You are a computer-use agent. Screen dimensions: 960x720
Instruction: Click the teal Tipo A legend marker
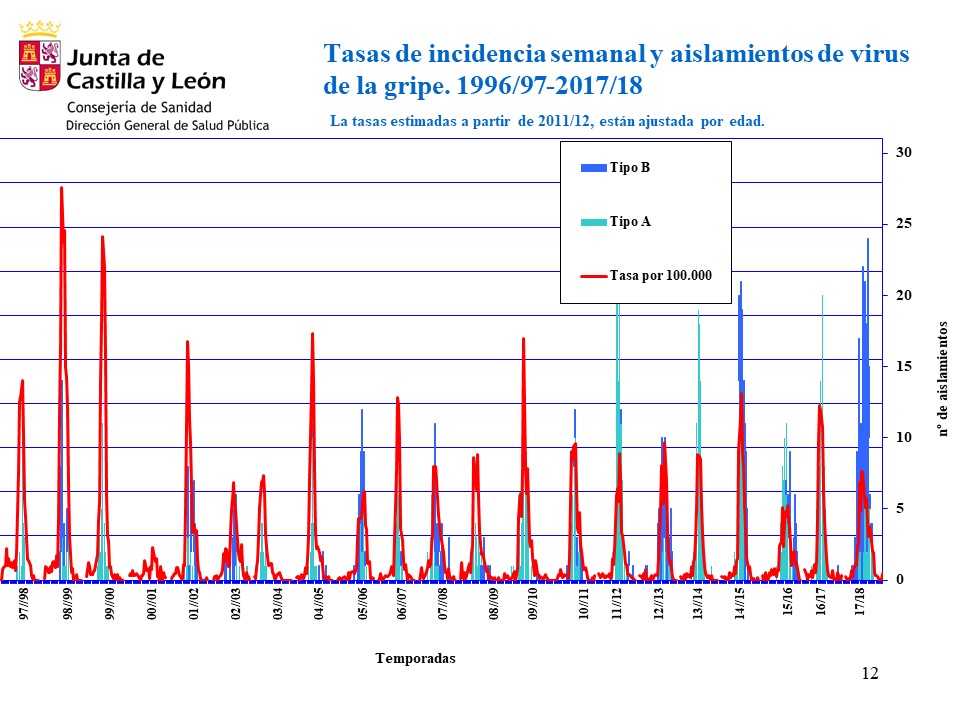pyautogui.click(x=593, y=222)
